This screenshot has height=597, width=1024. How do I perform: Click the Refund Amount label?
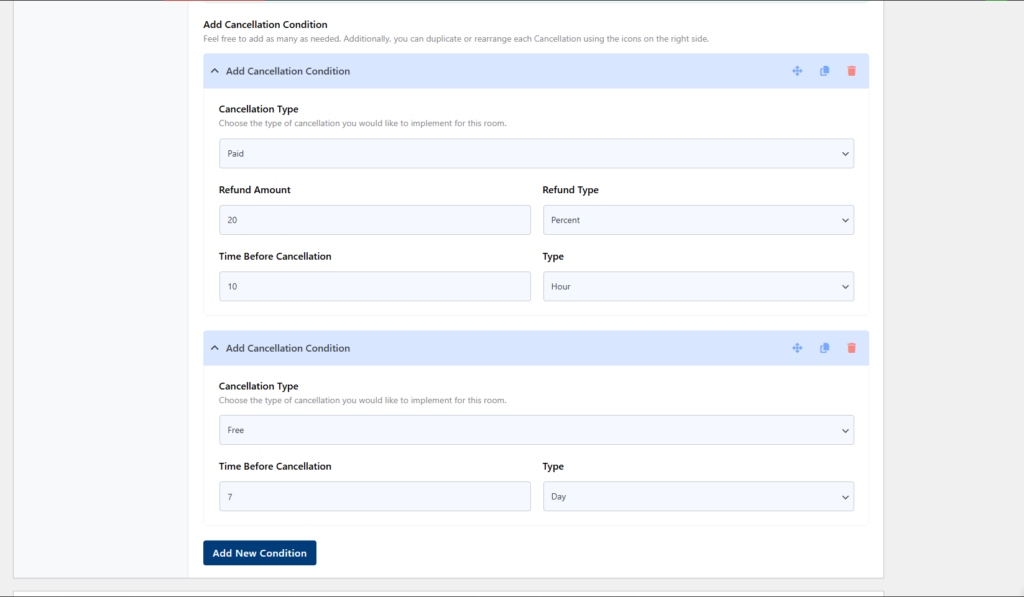pyautogui.click(x=255, y=190)
